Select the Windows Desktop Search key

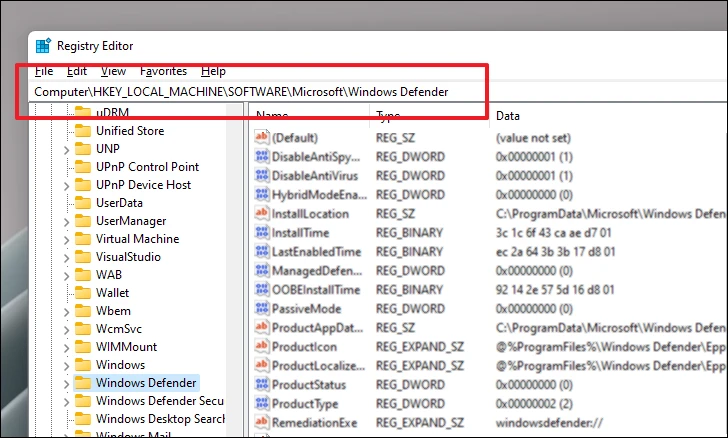[160, 418]
